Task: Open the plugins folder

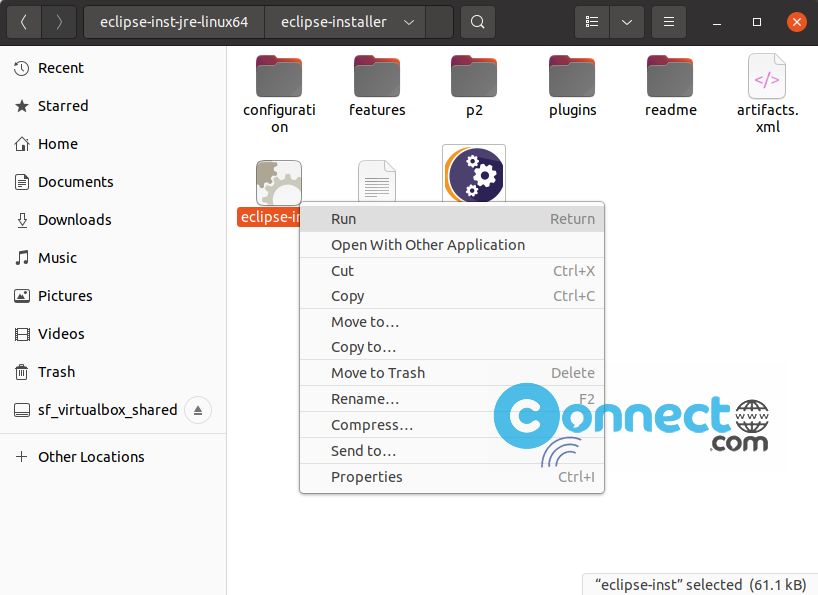Action: click(x=572, y=87)
